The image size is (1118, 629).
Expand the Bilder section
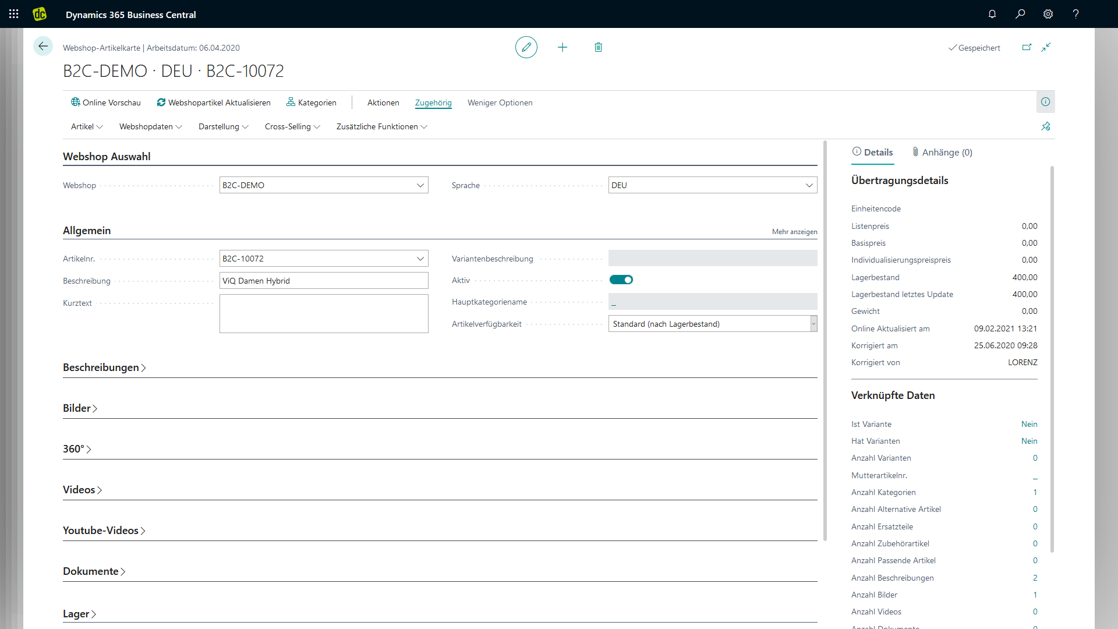[80, 409]
